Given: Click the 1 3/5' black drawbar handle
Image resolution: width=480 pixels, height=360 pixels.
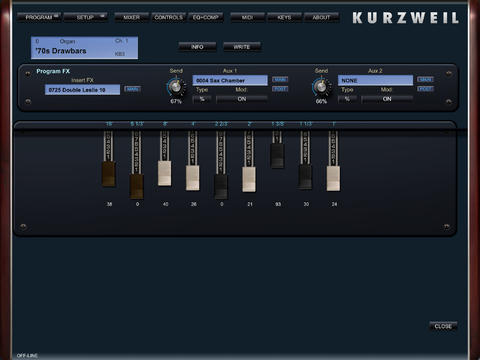Looking at the screenshot, I should (277, 156).
